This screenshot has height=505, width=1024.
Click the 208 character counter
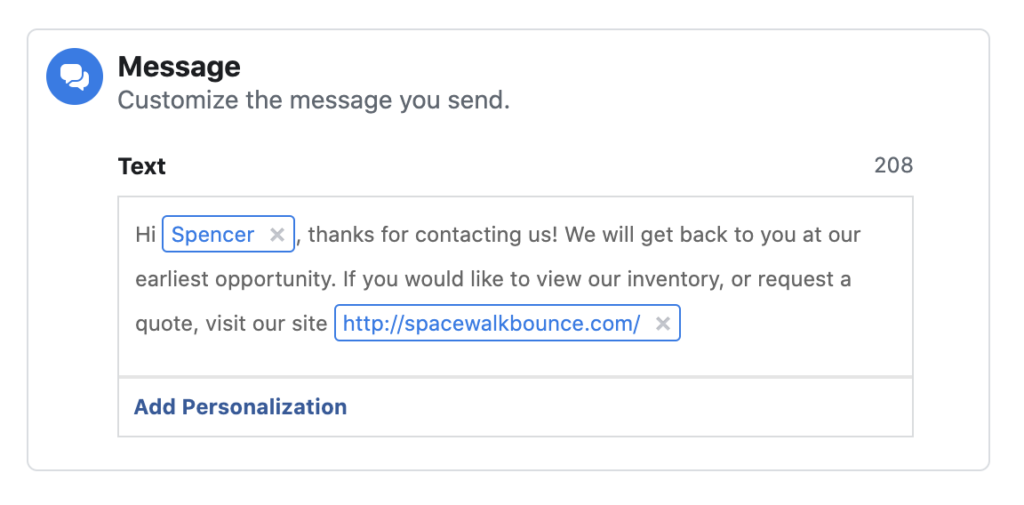tap(893, 165)
